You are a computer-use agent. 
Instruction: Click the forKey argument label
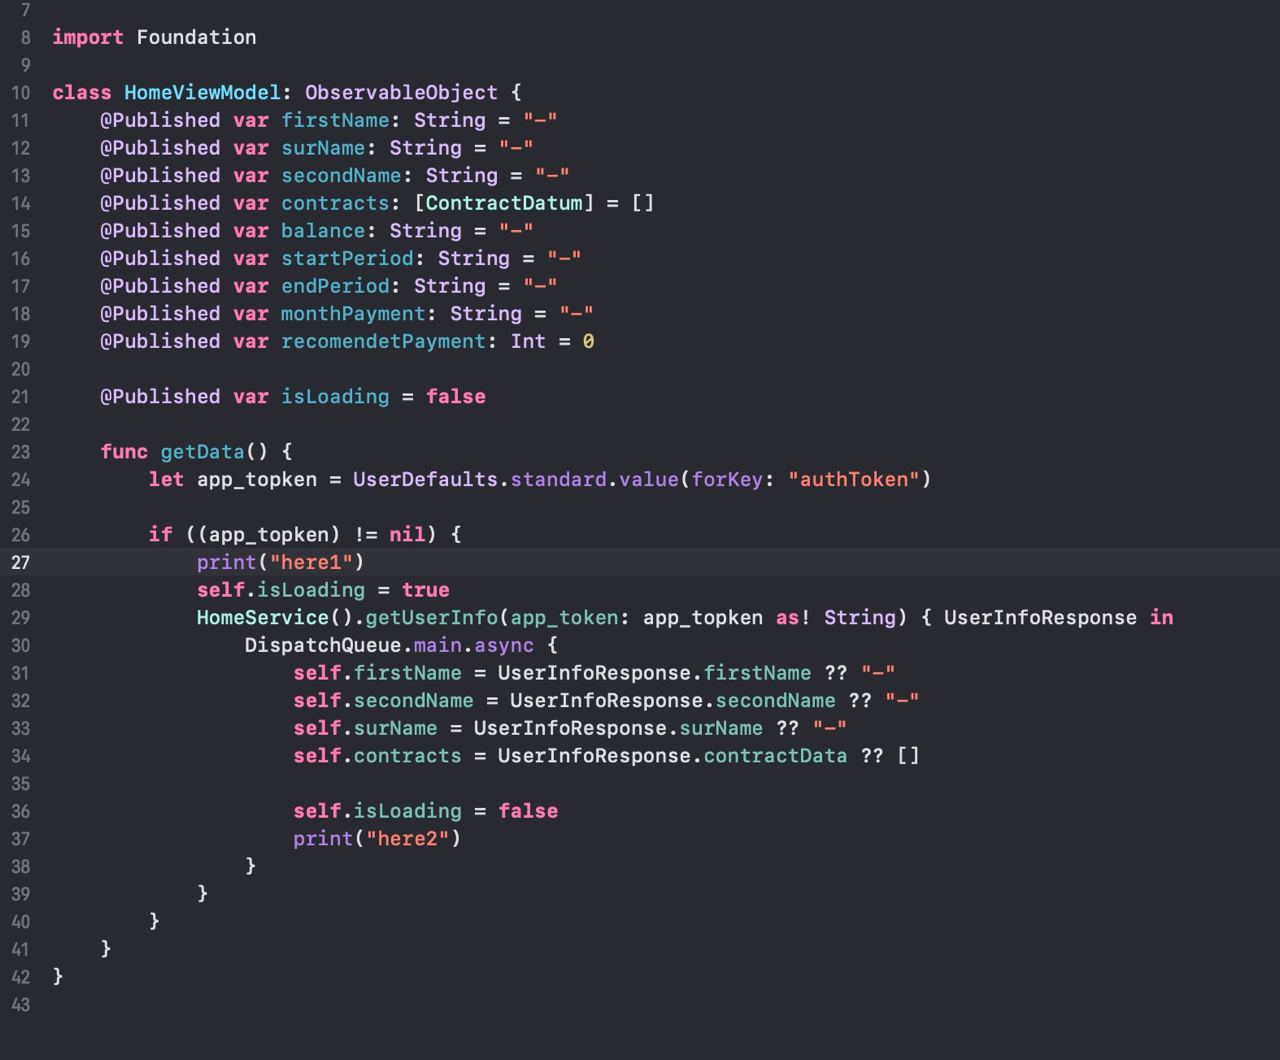click(727, 480)
